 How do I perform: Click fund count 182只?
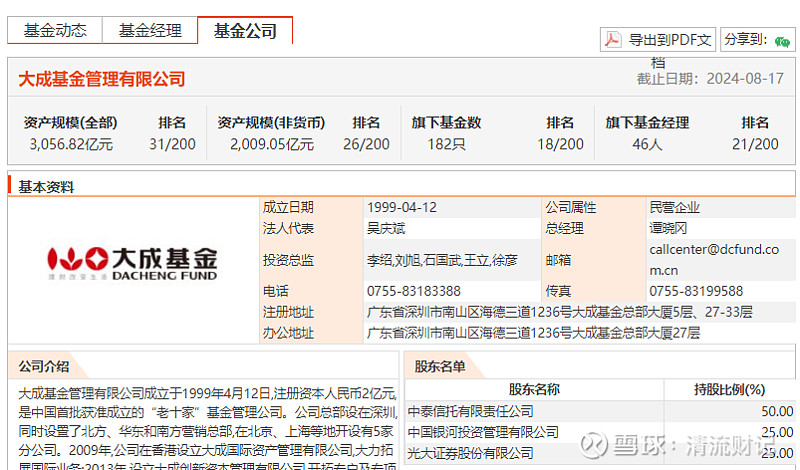[446, 144]
